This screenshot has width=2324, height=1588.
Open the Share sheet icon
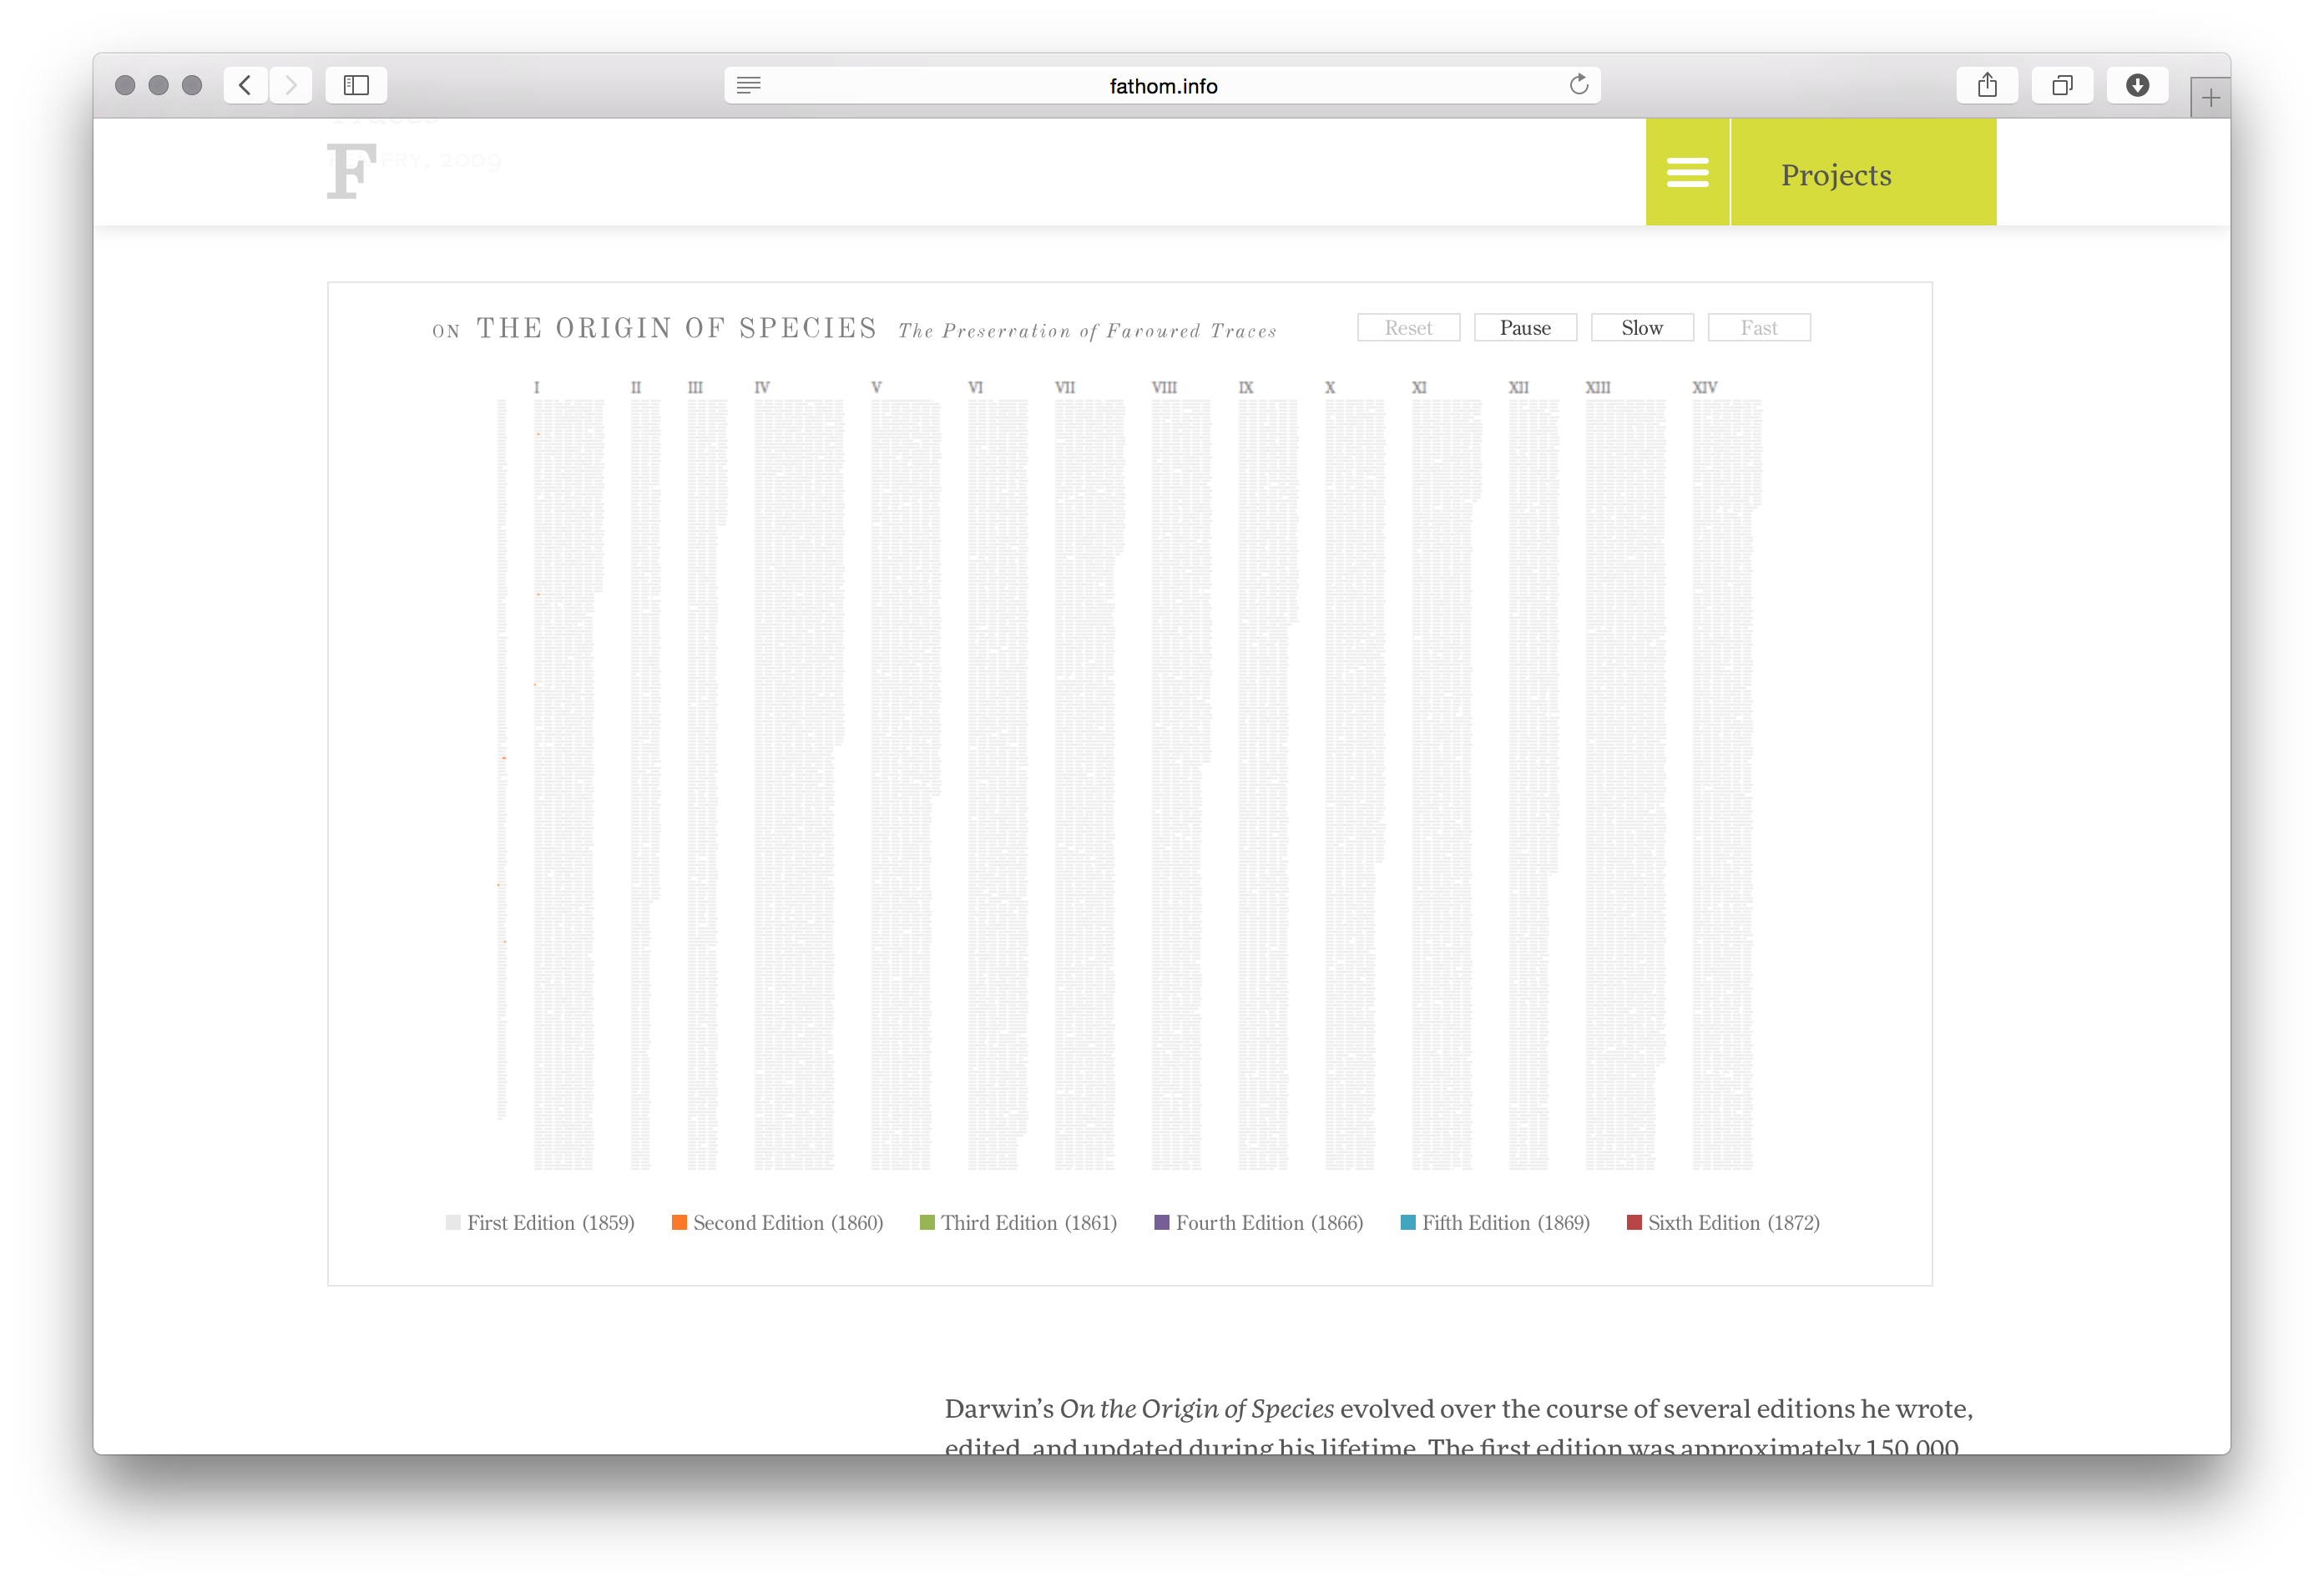pos(1987,85)
